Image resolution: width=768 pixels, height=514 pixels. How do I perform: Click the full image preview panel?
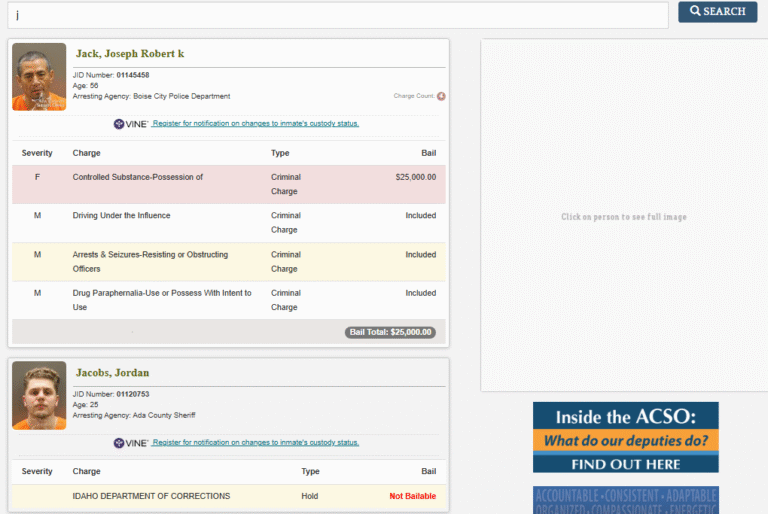pyautogui.click(x=624, y=216)
